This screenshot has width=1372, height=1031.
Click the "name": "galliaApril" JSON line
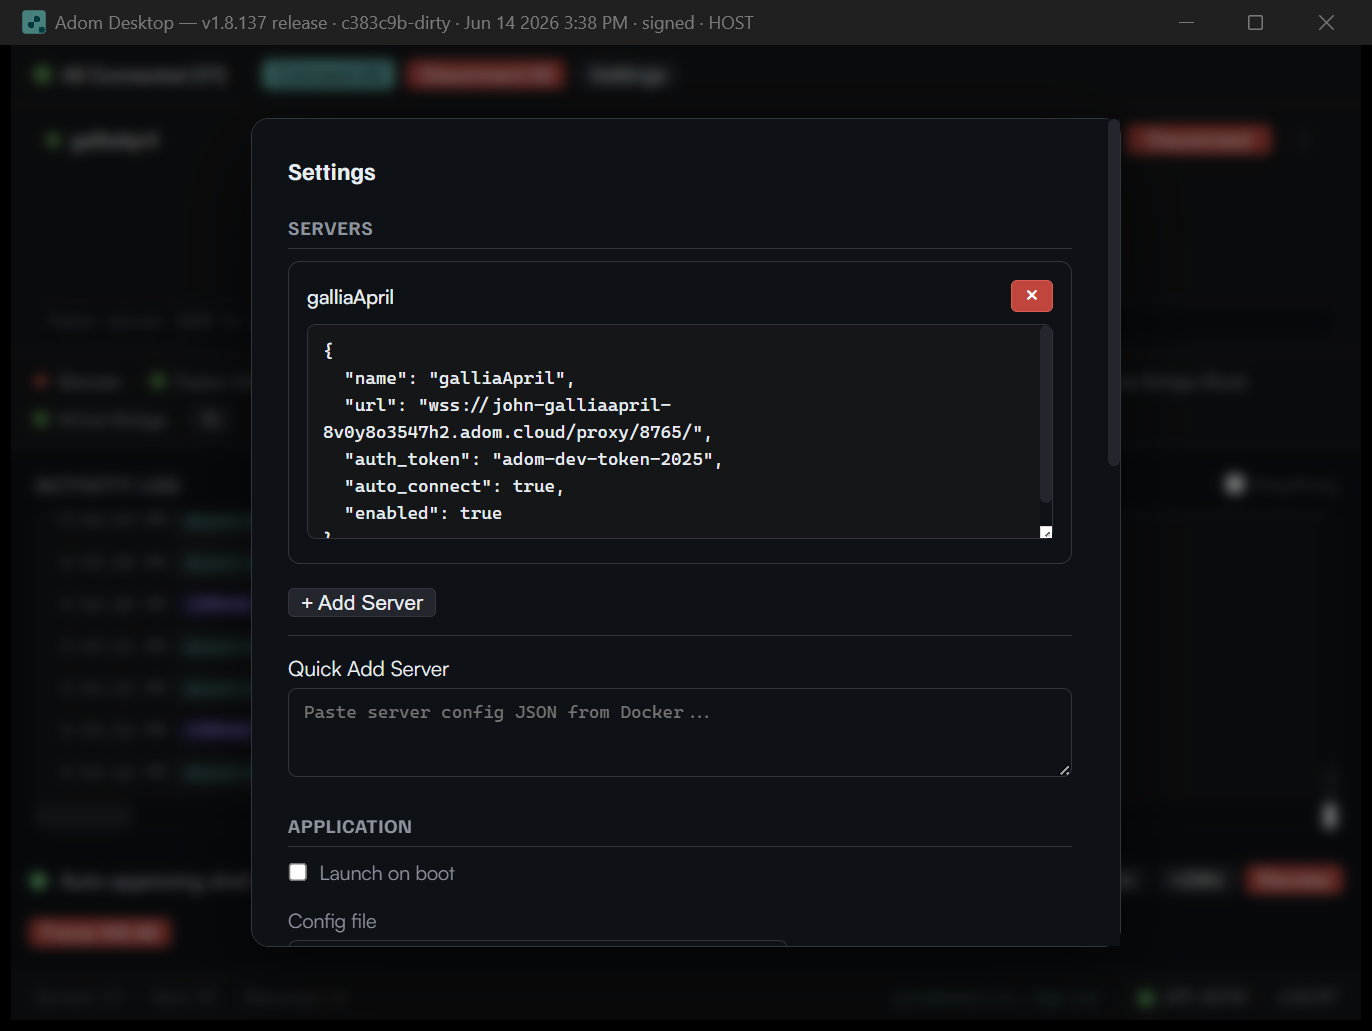459,378
